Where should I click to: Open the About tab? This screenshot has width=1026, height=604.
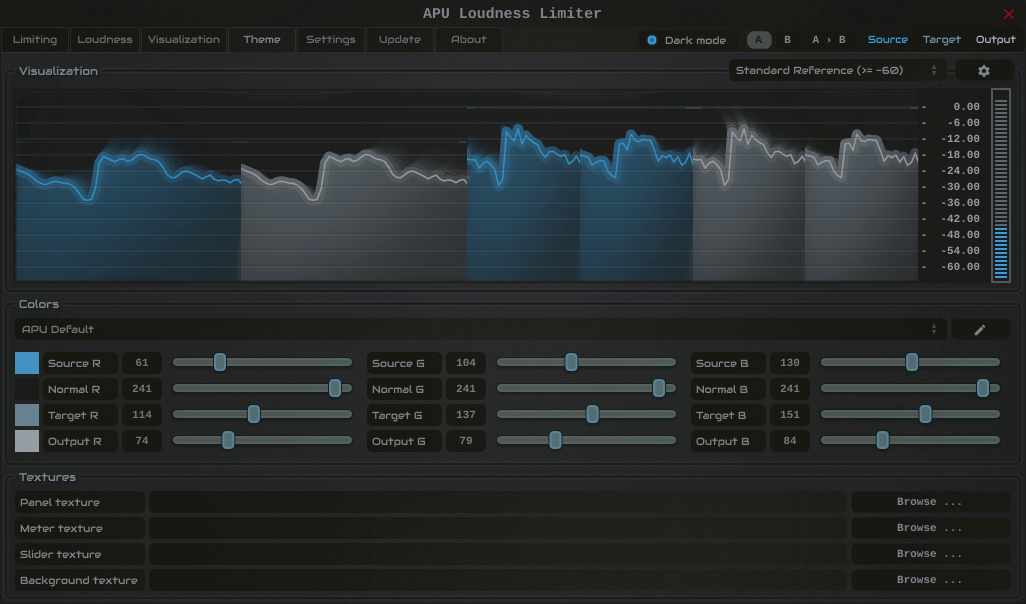click(469, 40)
